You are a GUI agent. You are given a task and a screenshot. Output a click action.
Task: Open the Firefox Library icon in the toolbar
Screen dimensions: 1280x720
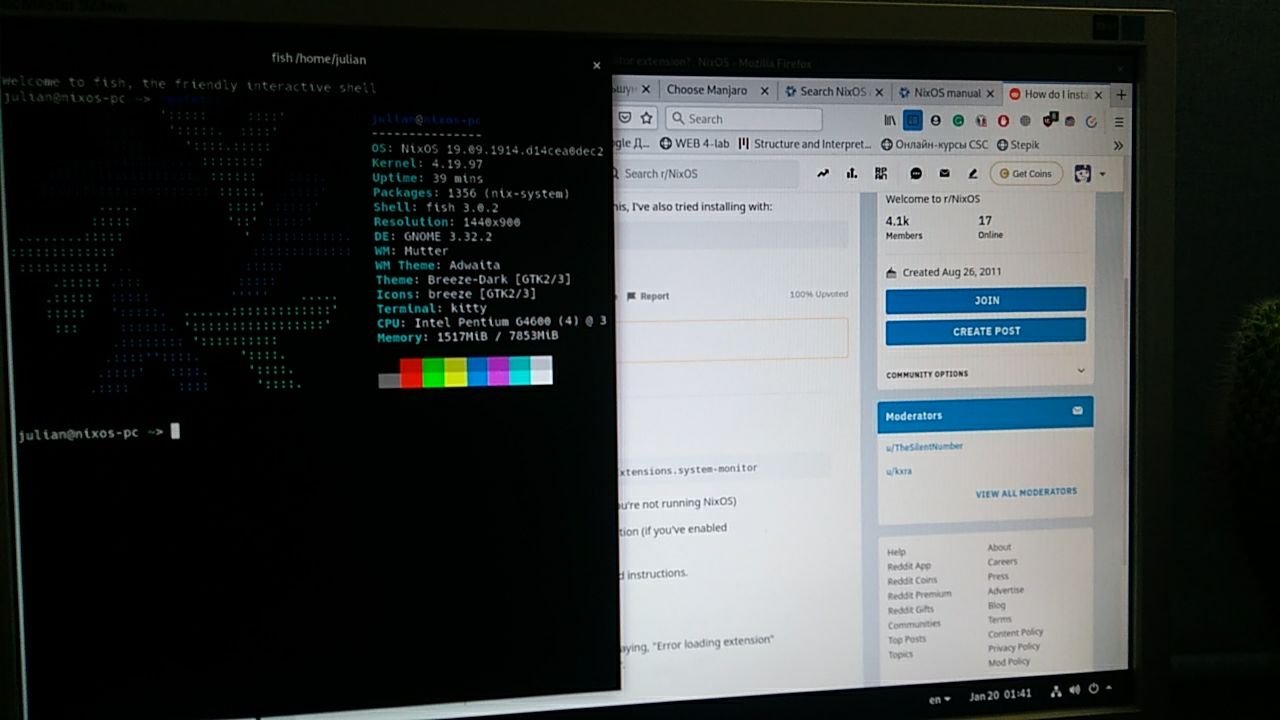[x=890, y=120]
